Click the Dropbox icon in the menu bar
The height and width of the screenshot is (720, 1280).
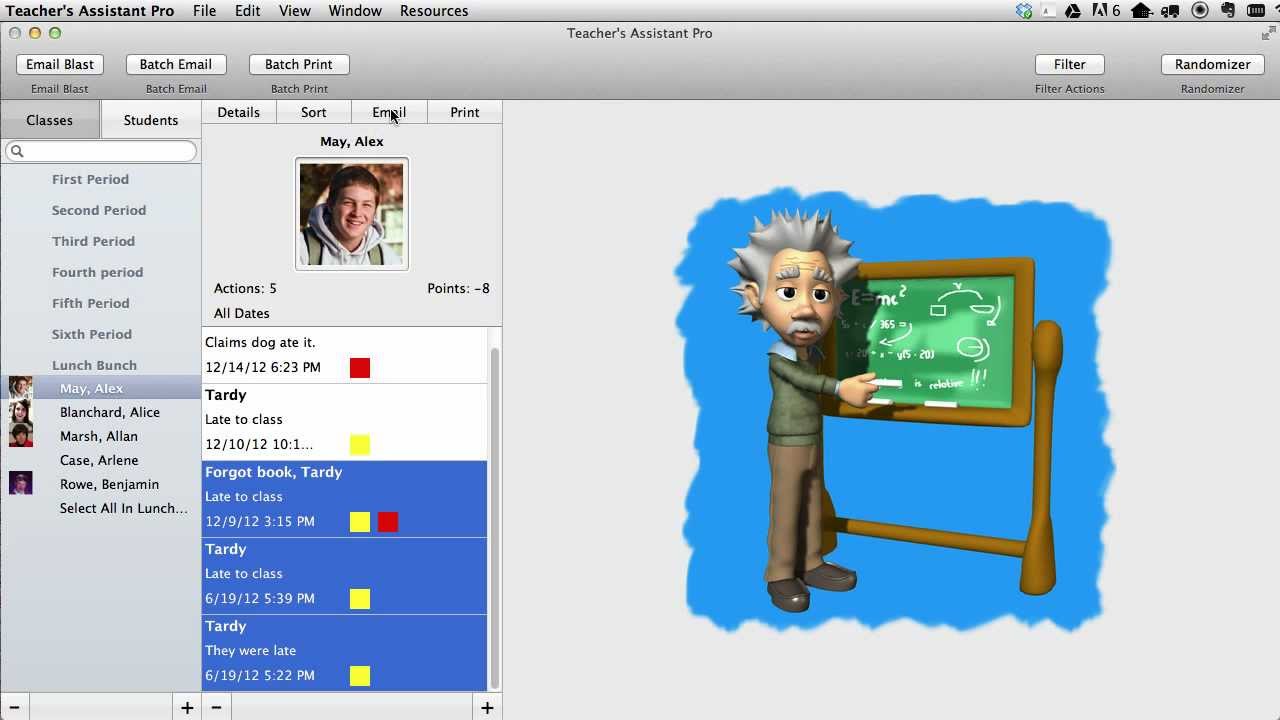click(x=1024, y=11)
